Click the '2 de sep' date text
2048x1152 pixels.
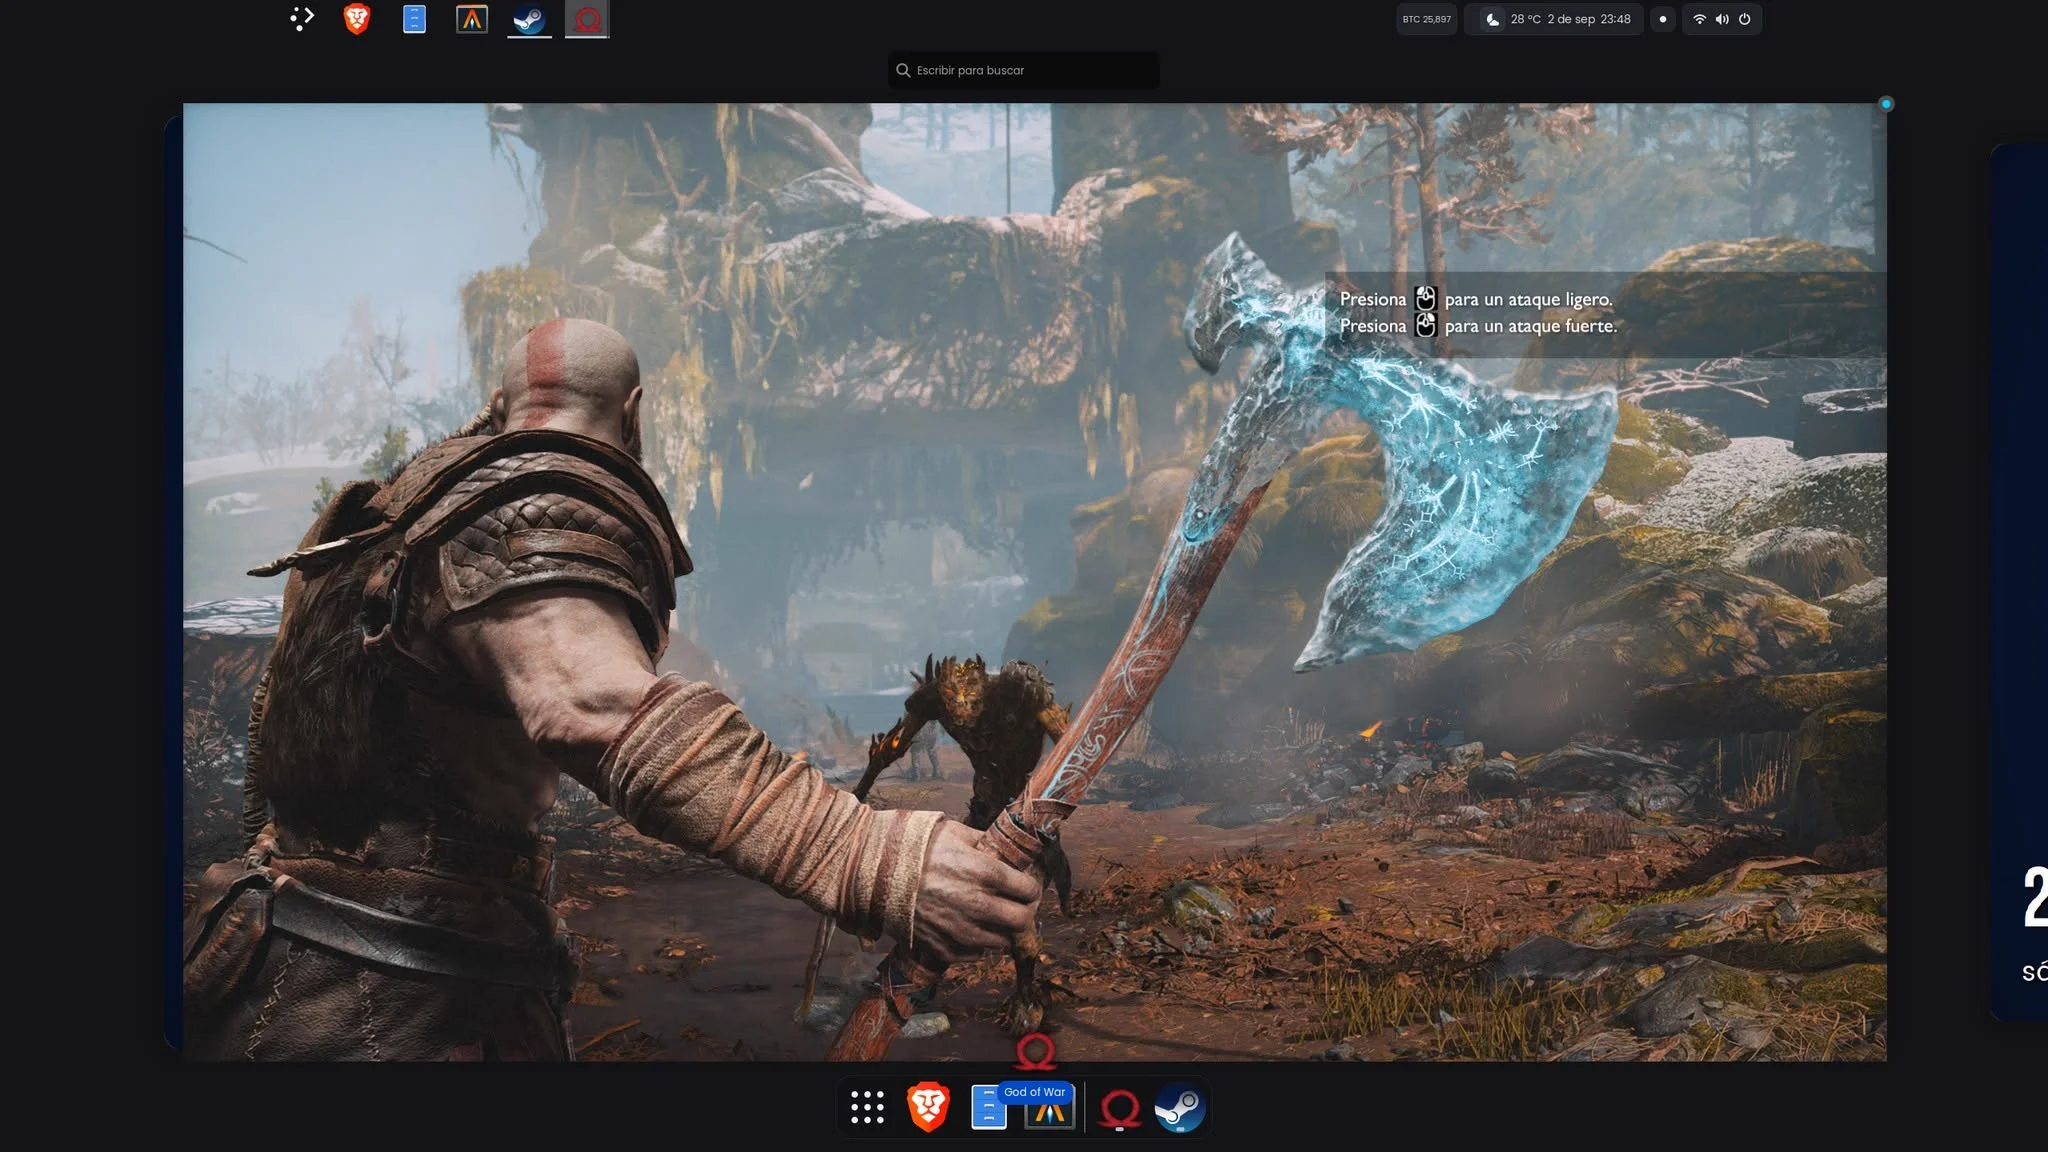[x=1571, y=19]
